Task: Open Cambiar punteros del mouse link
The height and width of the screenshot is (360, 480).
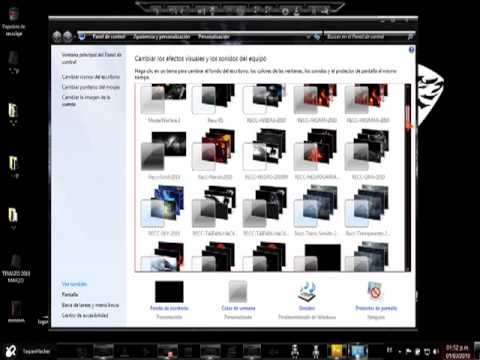Action: pos(91,87)
